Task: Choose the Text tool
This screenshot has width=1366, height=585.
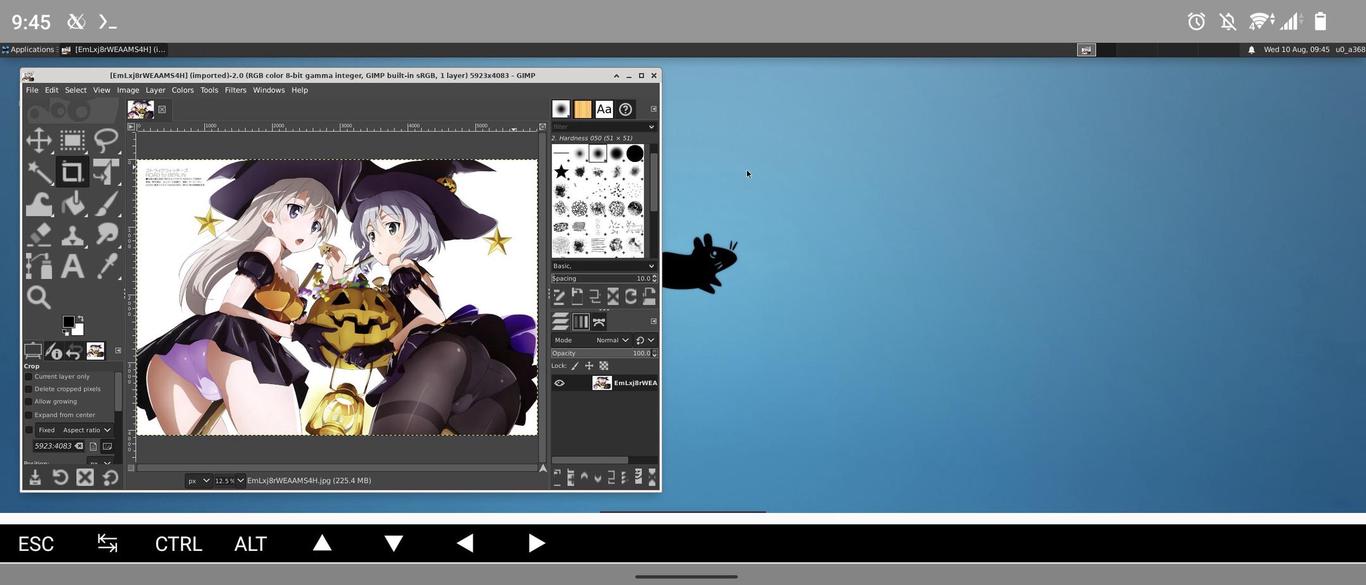Action: click(x=72, y=266)
